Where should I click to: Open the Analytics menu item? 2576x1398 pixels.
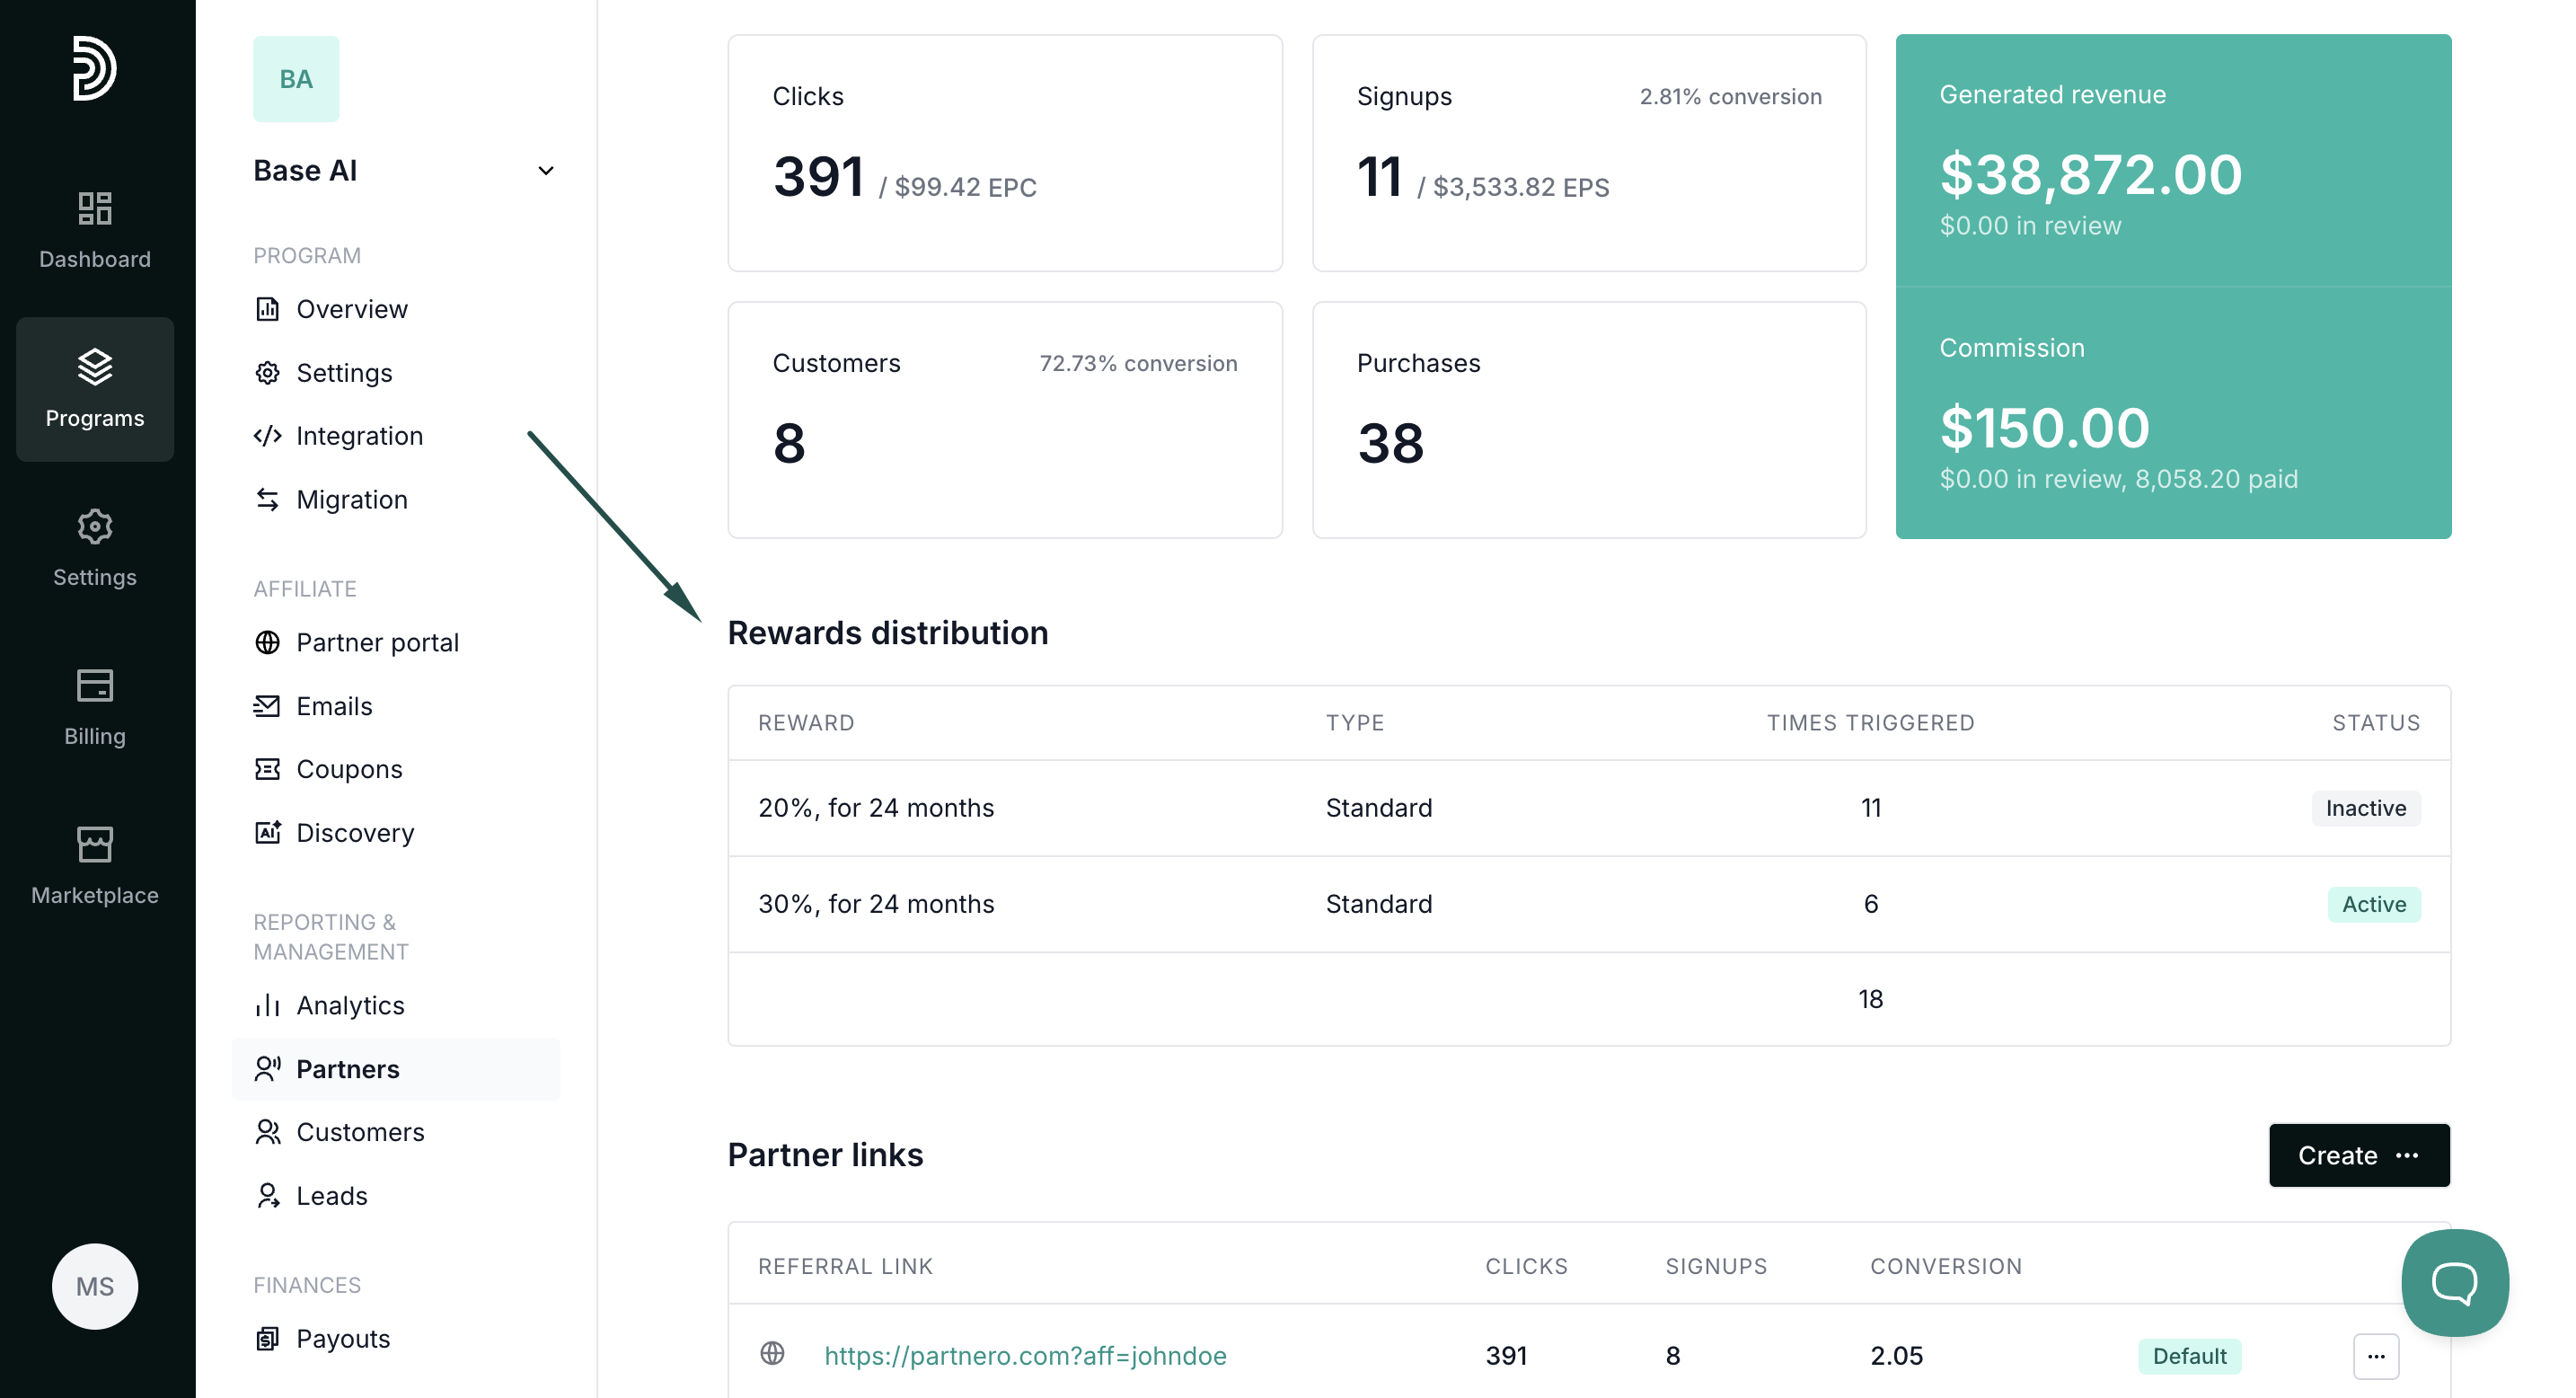tap(350, 1005)
